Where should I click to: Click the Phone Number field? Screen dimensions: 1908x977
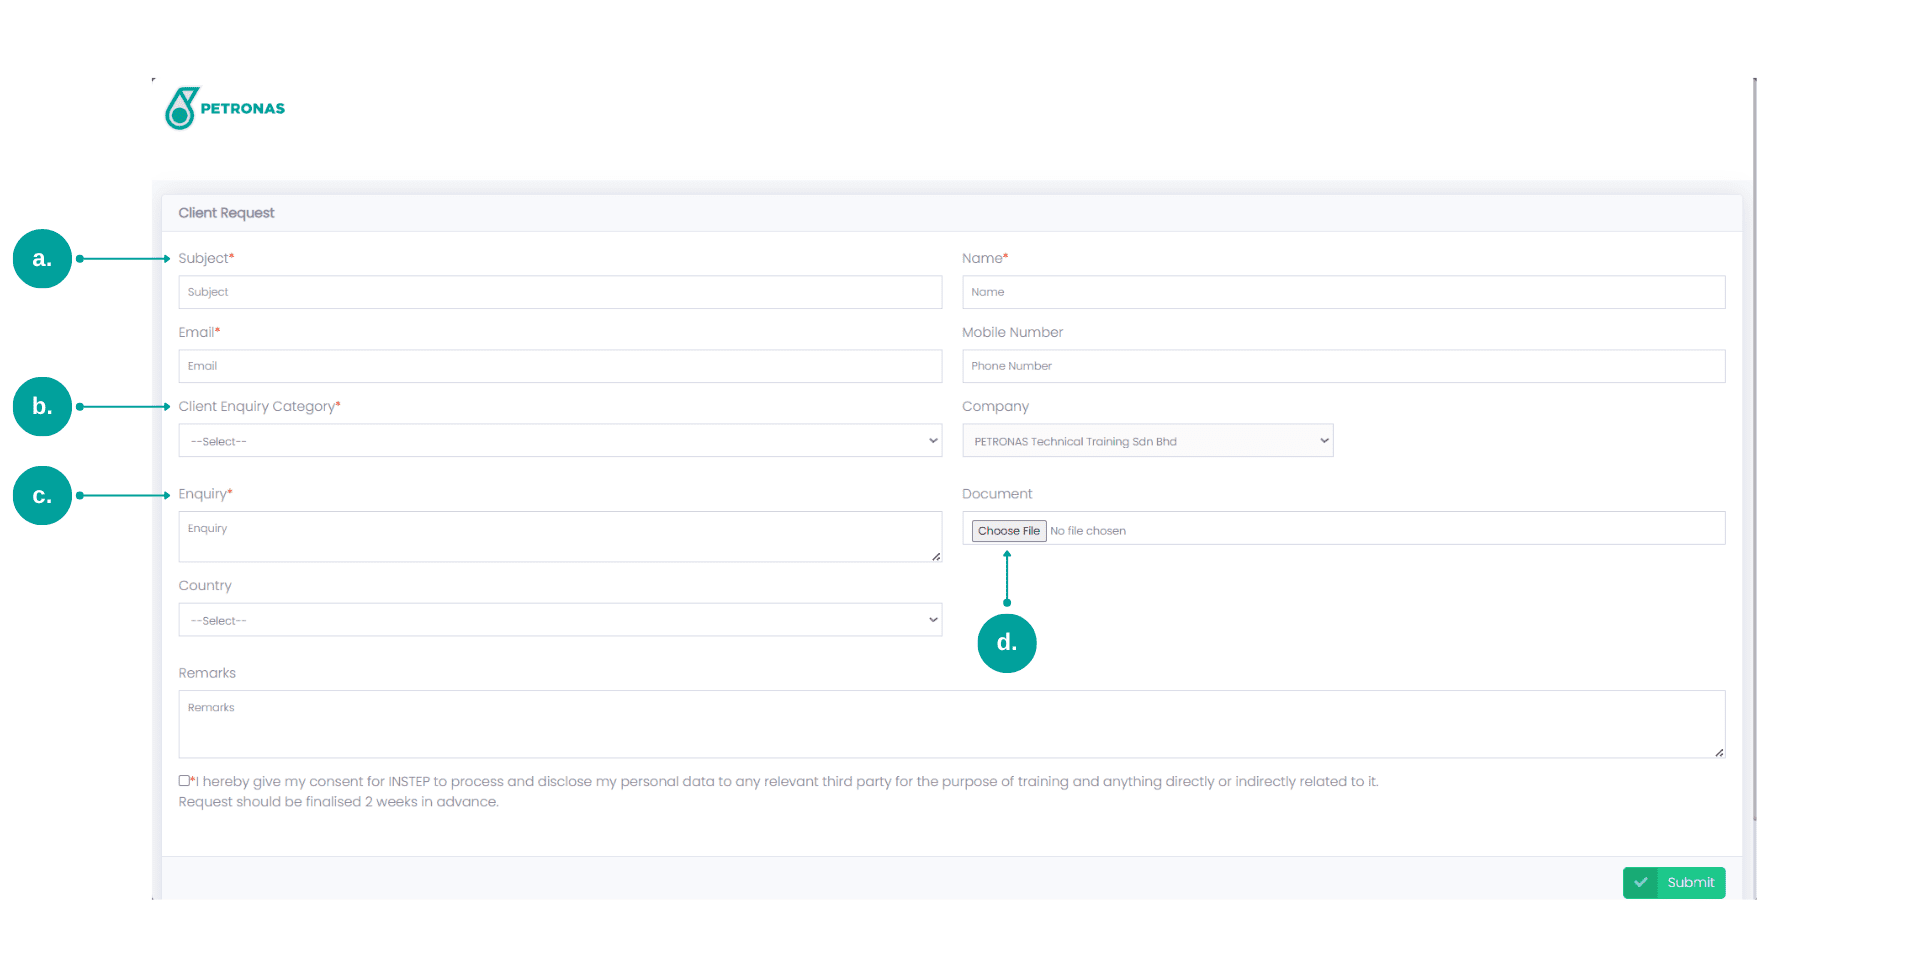[1343, 366]
